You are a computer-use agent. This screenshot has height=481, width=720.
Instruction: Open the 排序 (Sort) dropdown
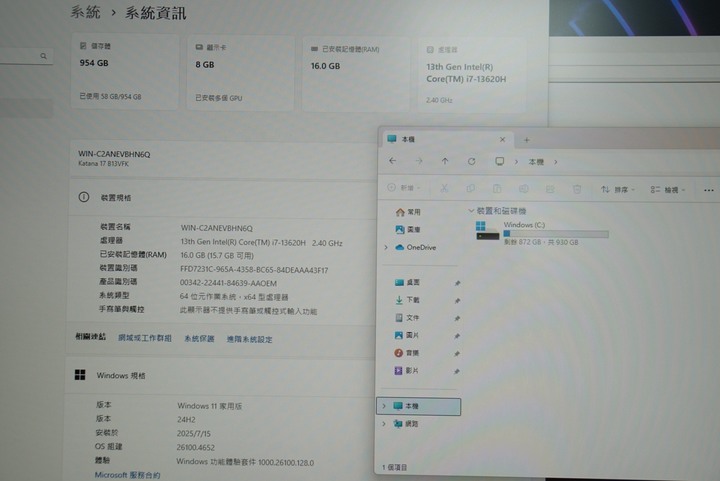click(618, 190)
